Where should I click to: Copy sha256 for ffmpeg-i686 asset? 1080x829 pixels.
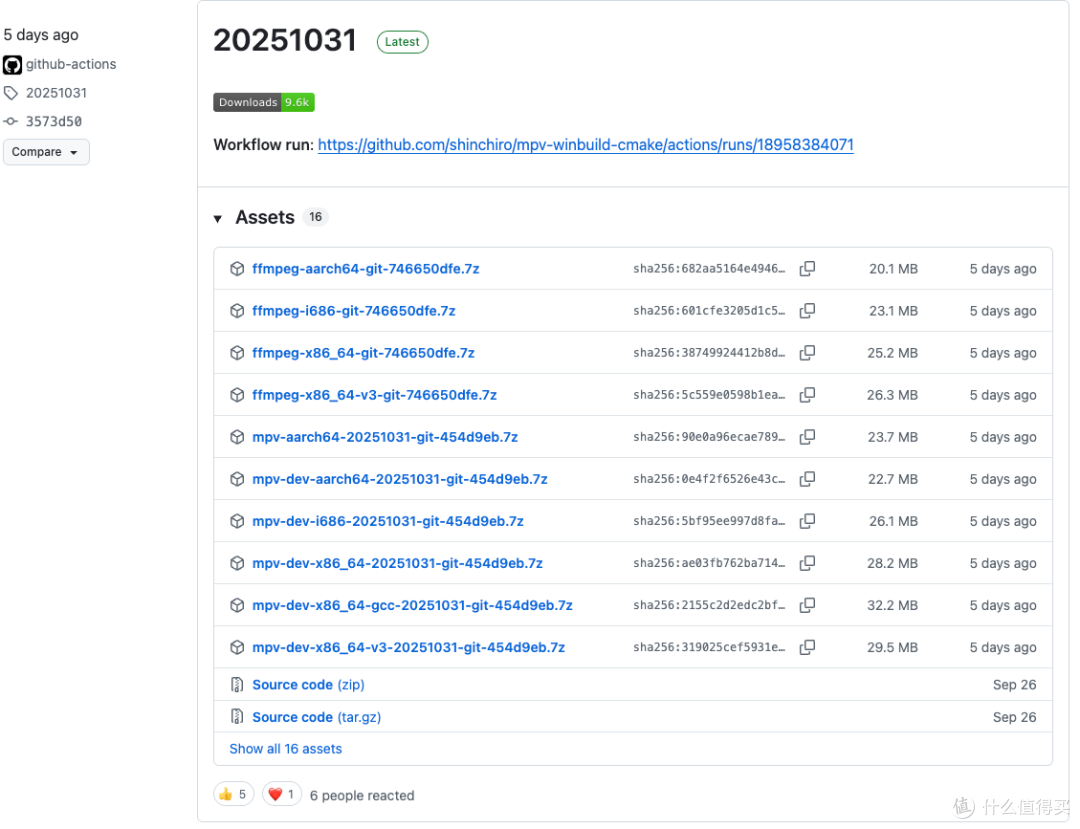(807, 311)
